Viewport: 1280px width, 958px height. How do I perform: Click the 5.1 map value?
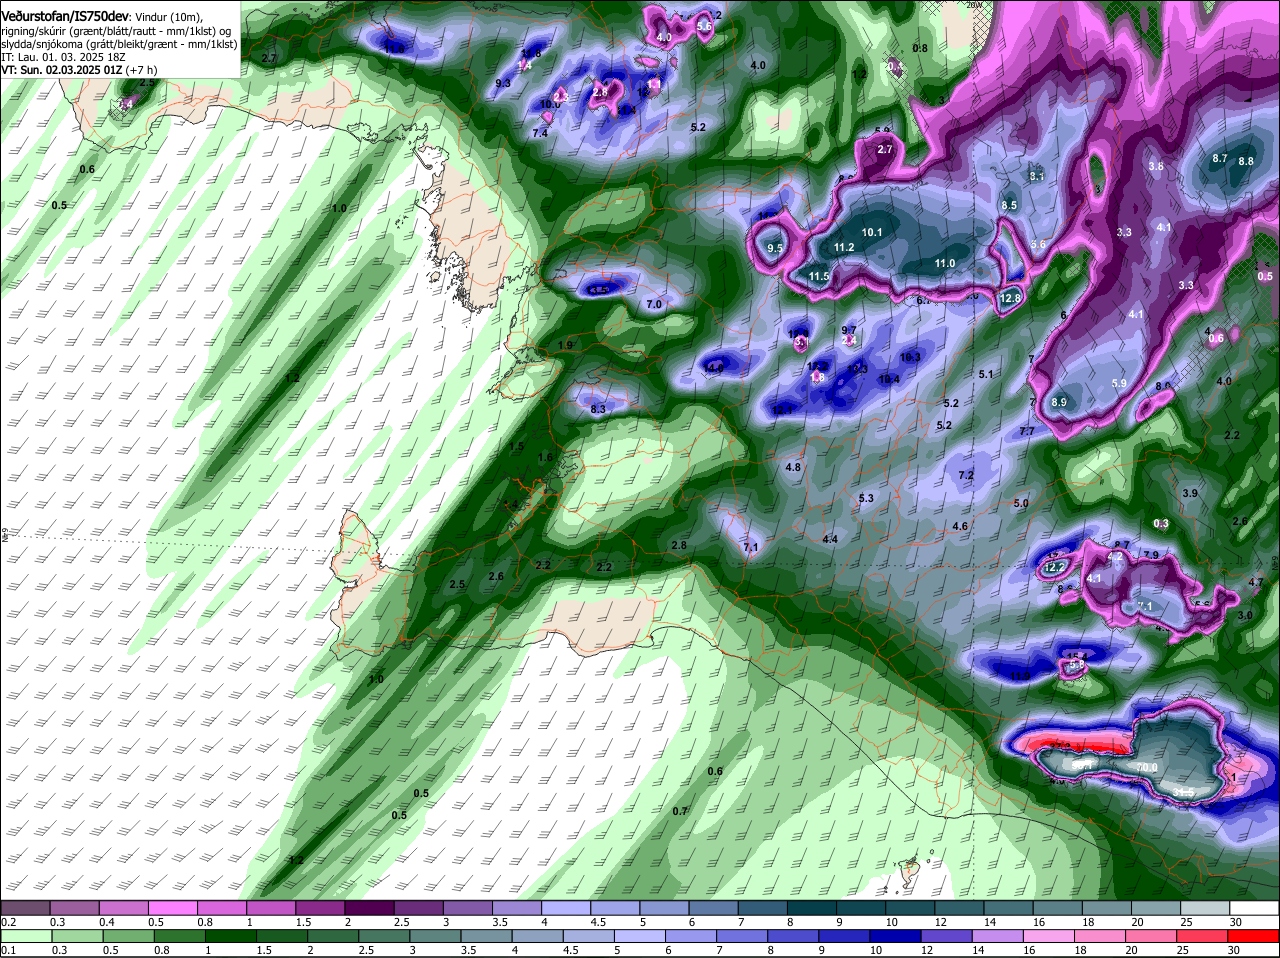click(986, 374)
